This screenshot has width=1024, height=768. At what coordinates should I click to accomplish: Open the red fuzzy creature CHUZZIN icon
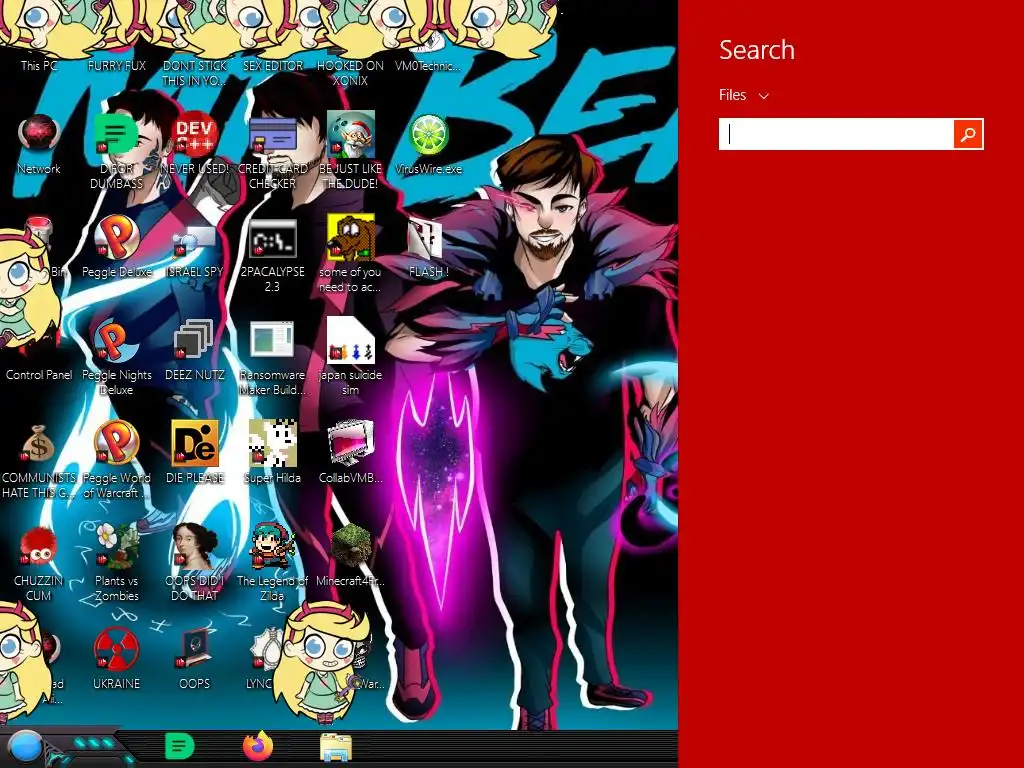(x=39, y=546)
